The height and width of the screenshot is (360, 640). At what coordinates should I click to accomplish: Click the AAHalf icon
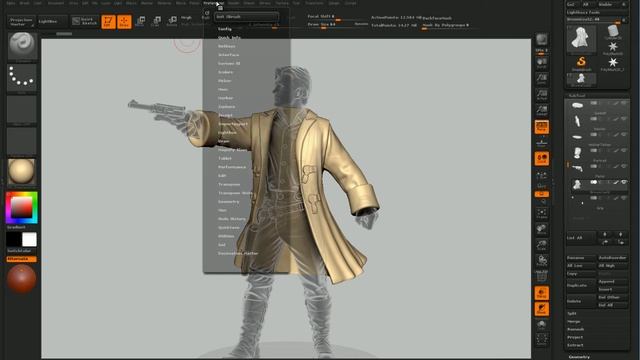pyautogui.click(x=542, y=111)
